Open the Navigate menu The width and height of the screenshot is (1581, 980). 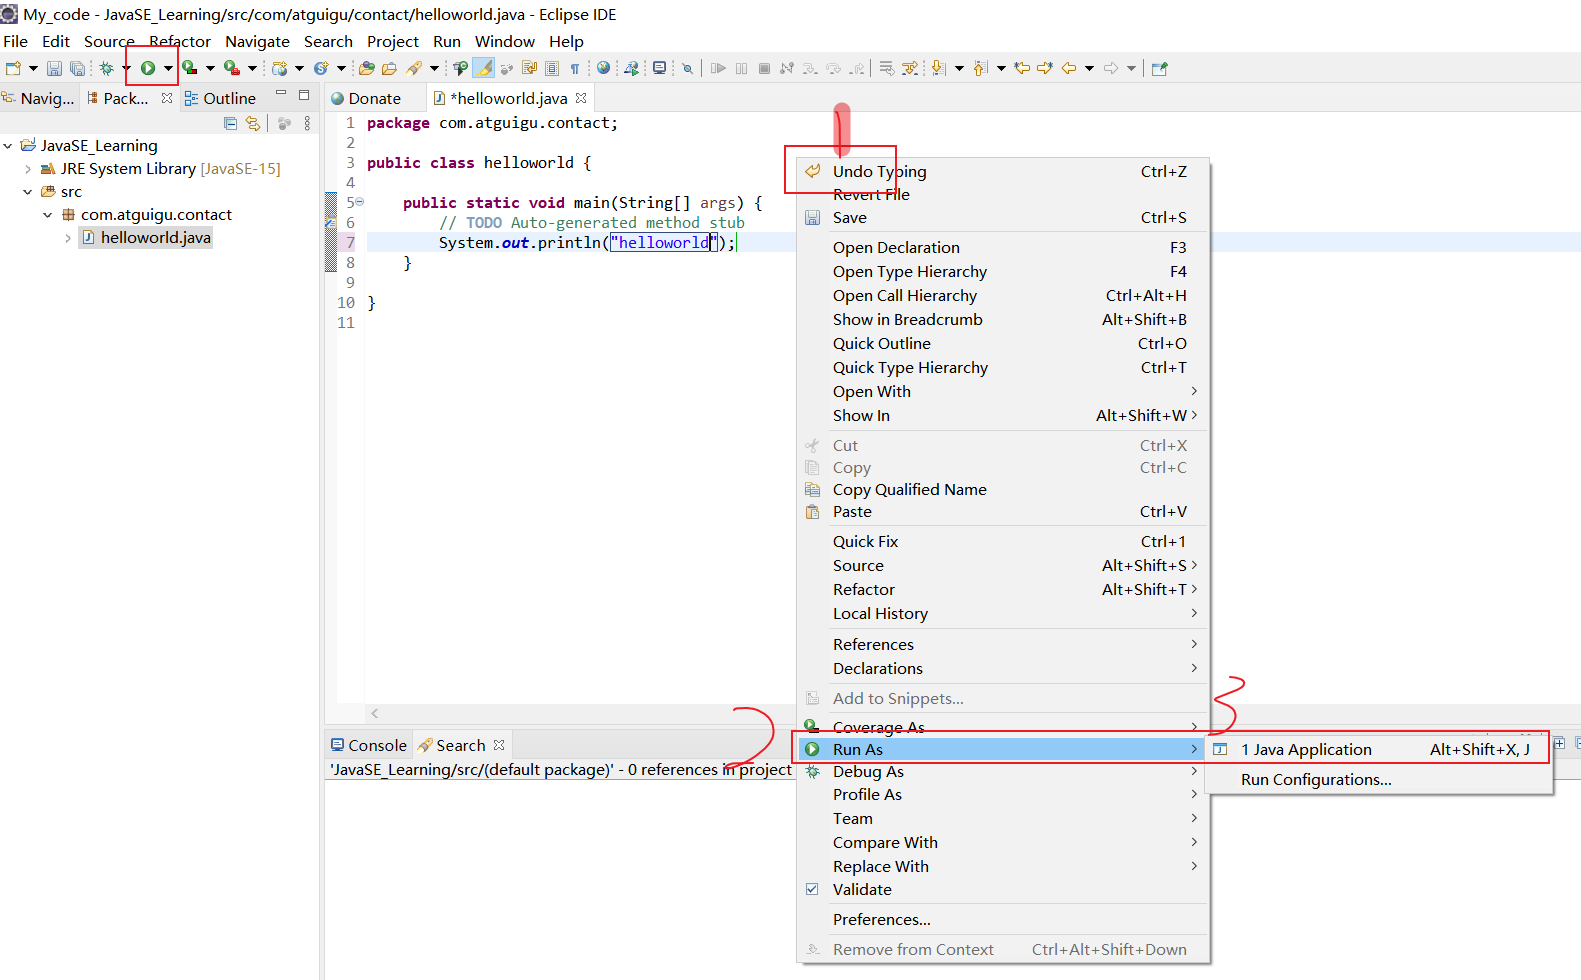(257, 41)
